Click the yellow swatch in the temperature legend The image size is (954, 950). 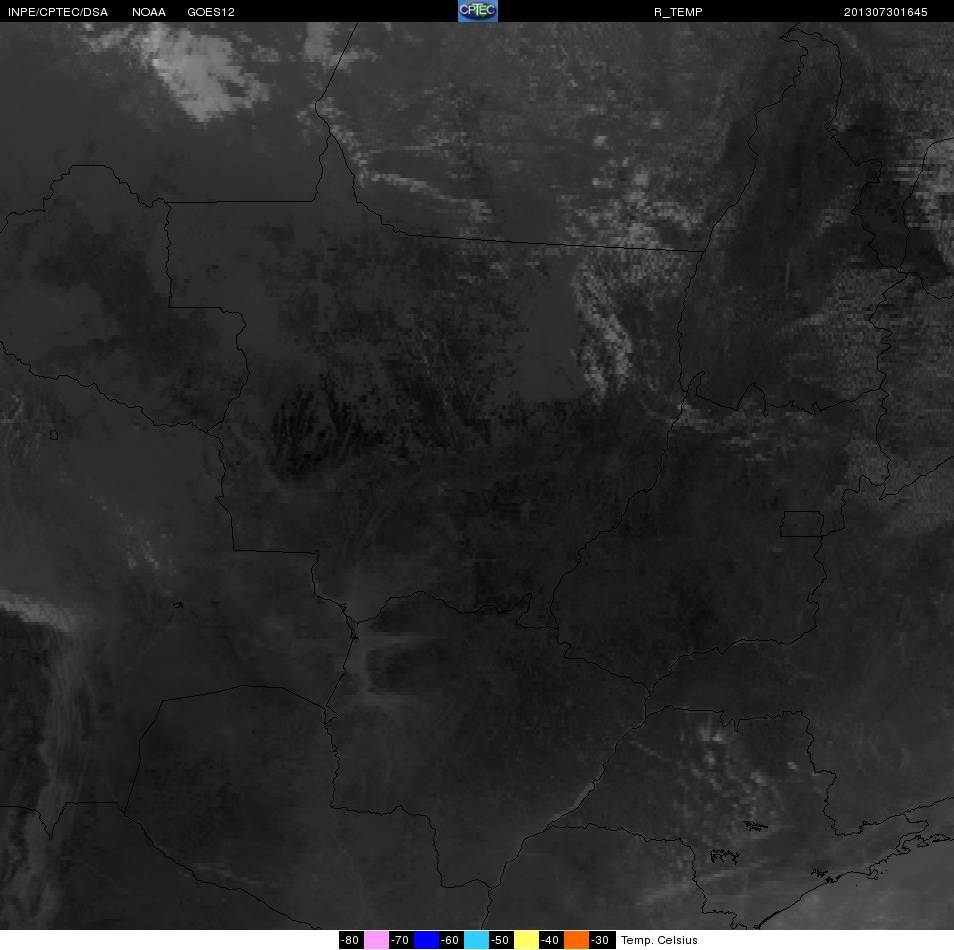point(527,940)
